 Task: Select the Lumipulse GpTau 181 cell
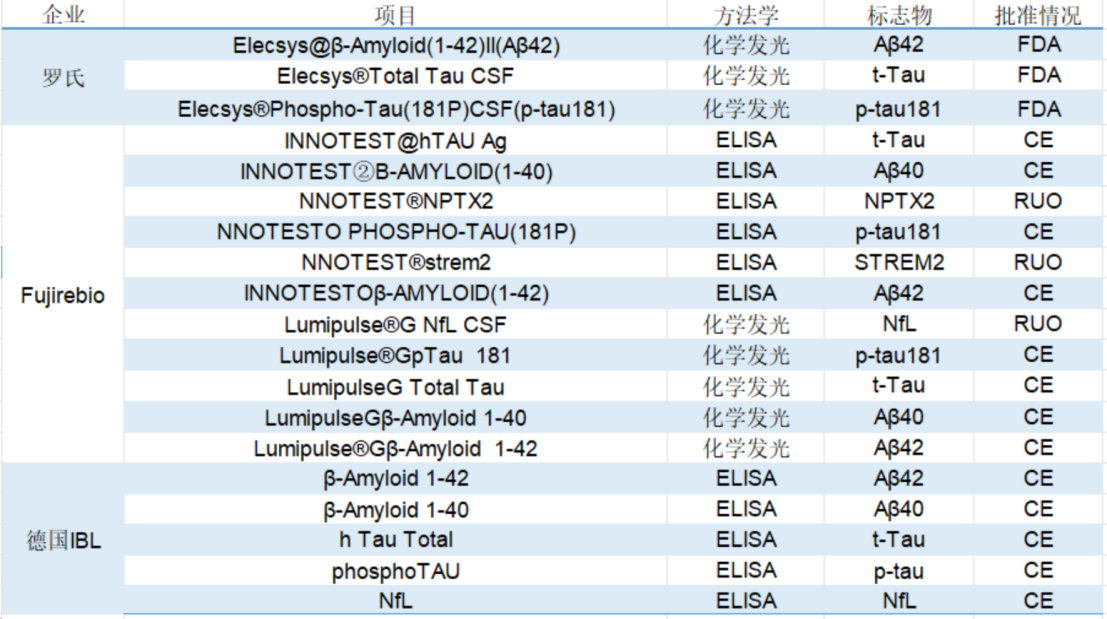(x=395, y=355)
